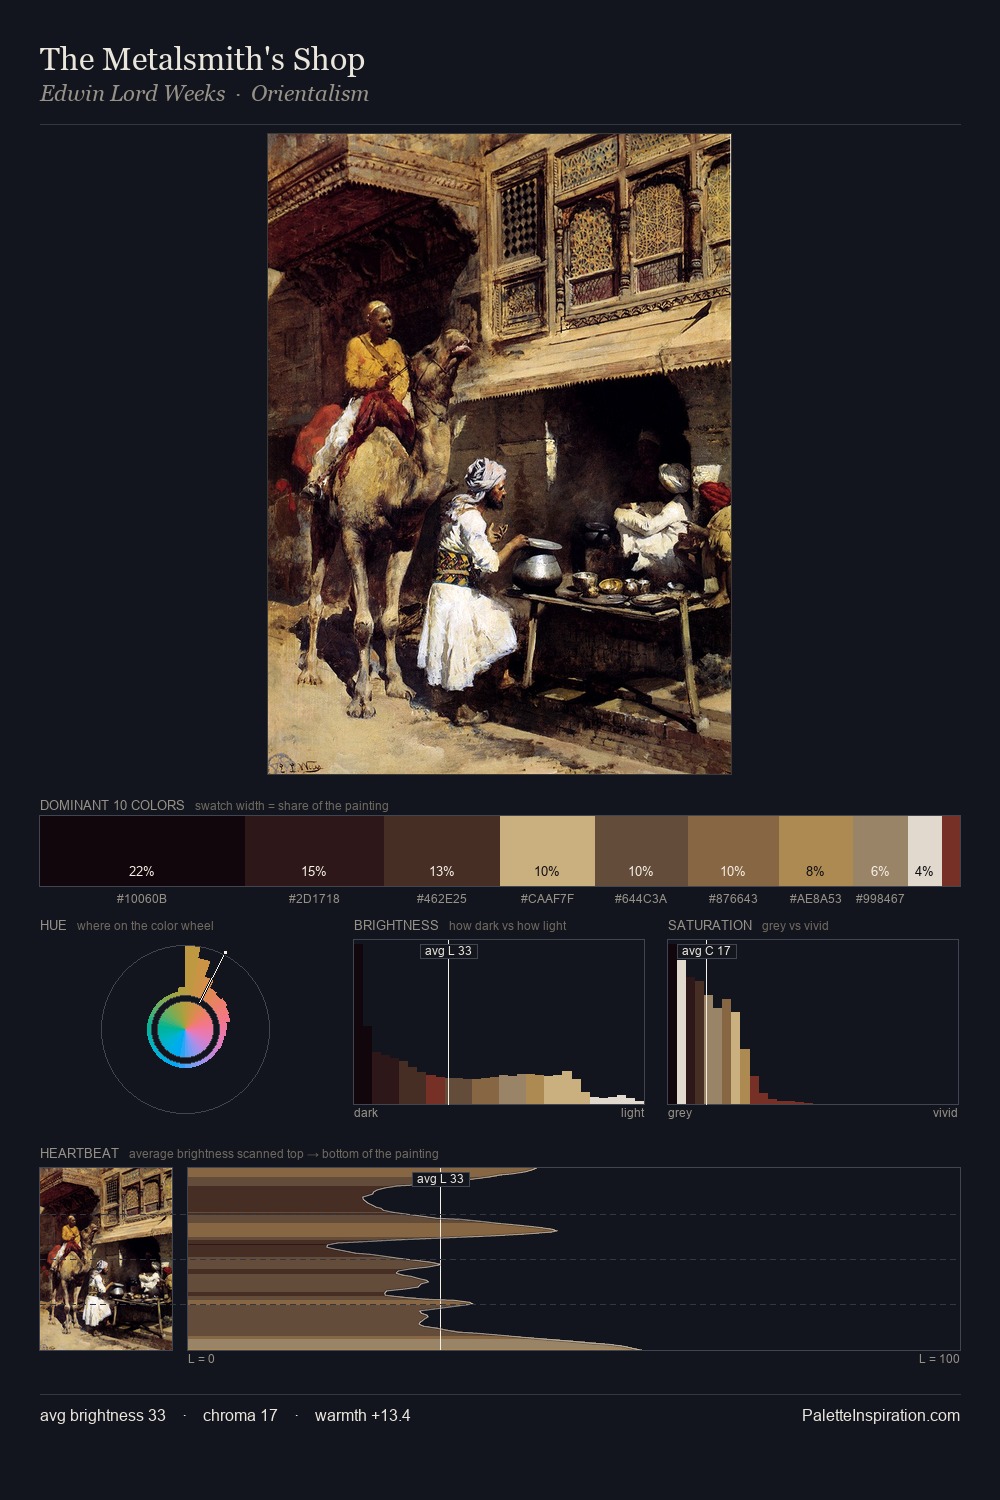Click the '#998467' hex code label

[x=880, y=899]
